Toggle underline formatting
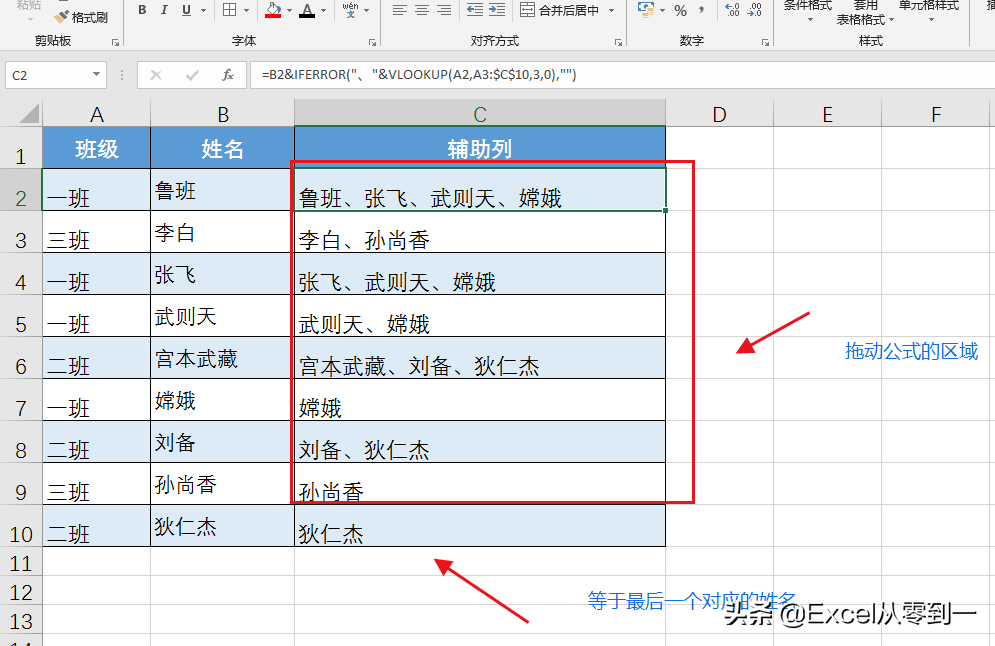The height and width of the screenshot is (646, 995). 186,10
